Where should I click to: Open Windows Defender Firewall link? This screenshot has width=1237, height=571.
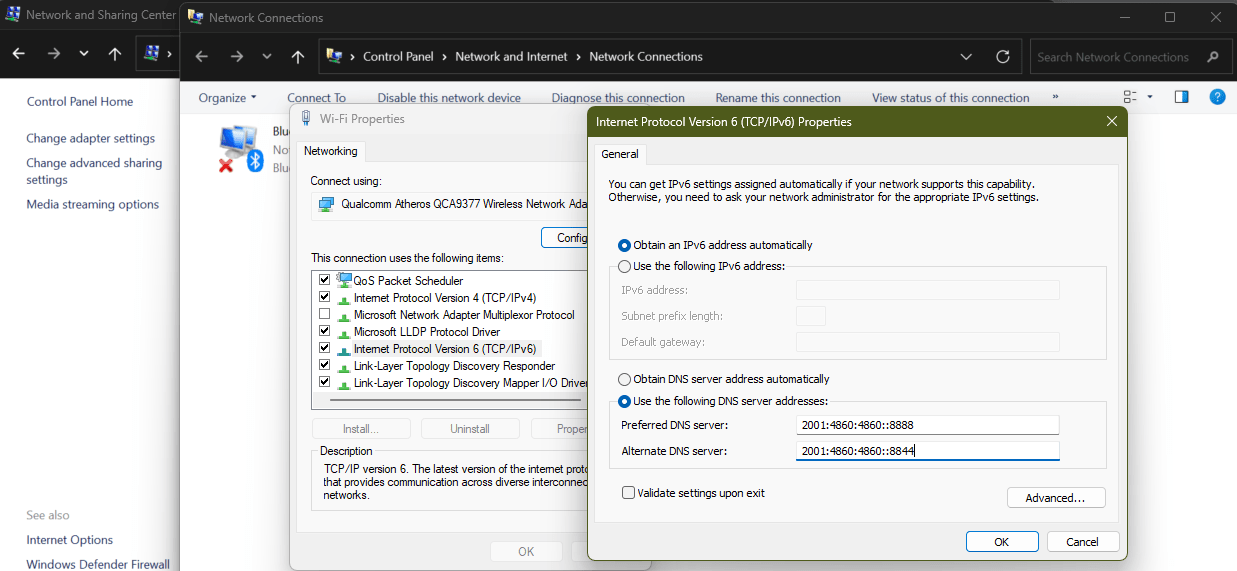coord(98,565)
